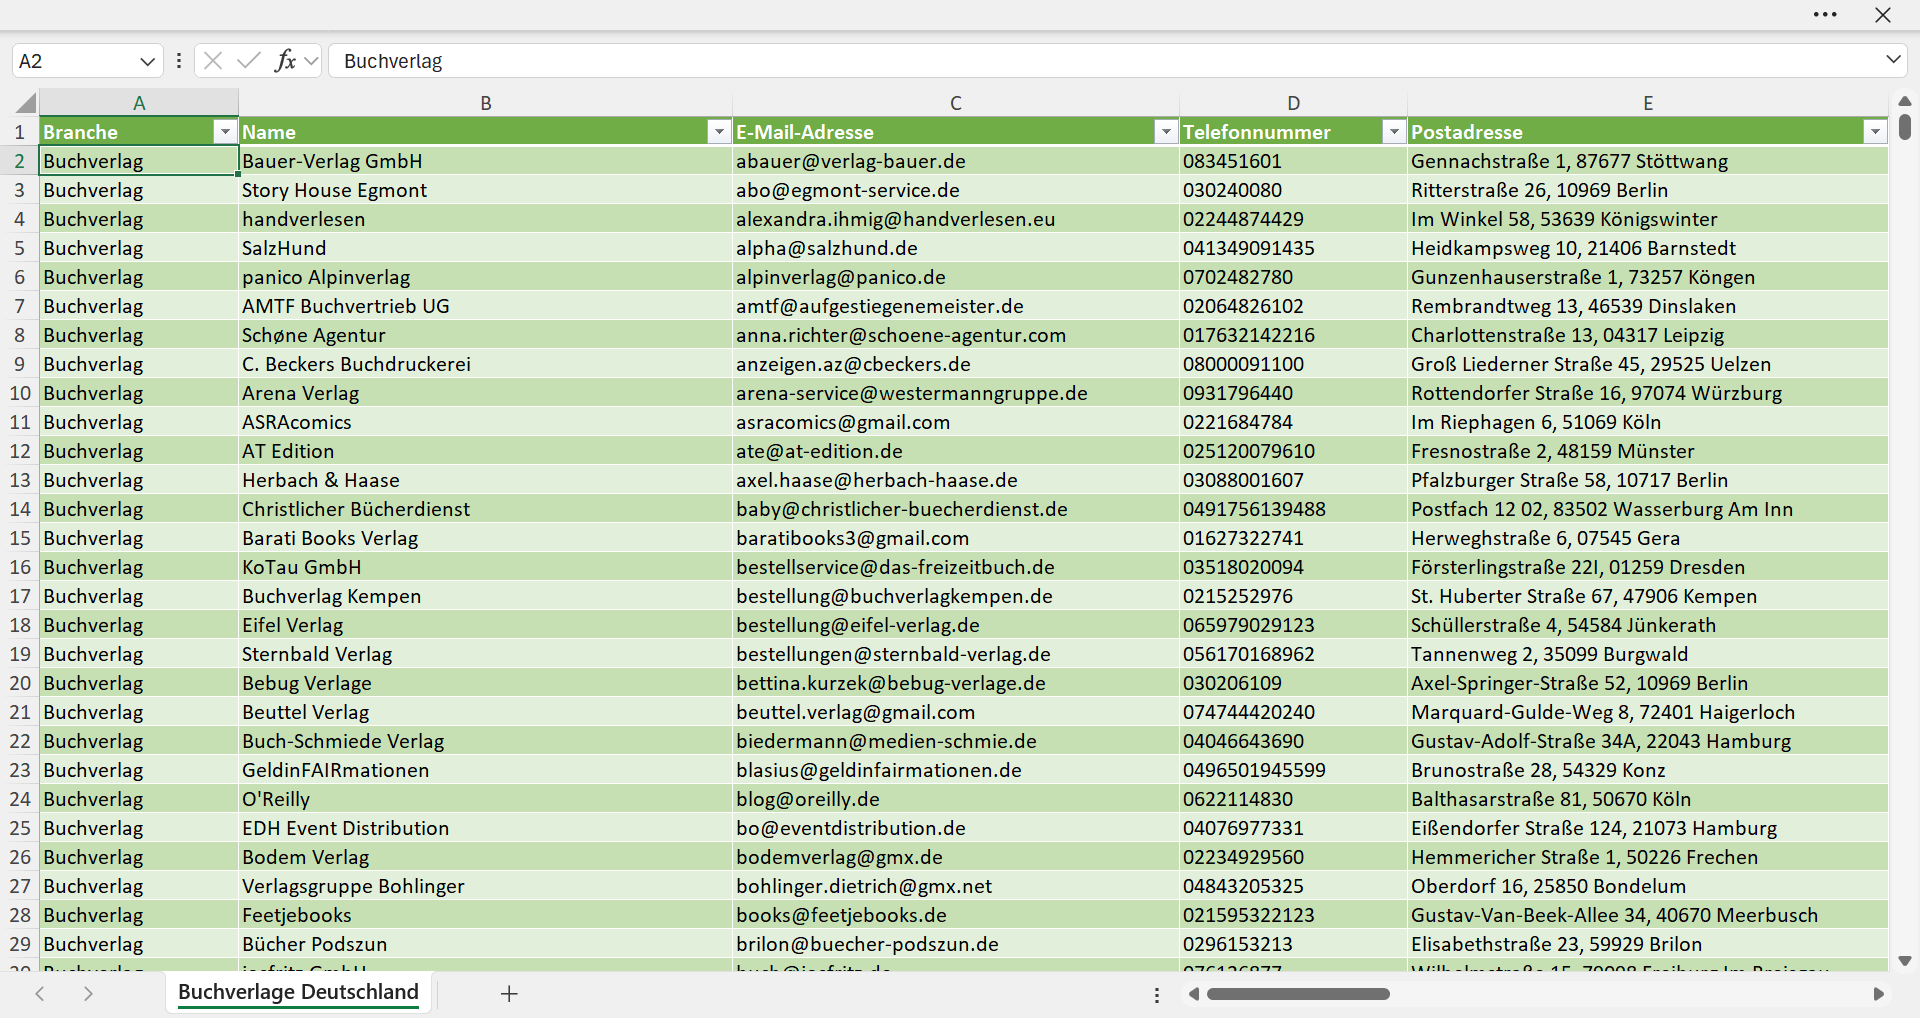The height and width of the screenshot is (1018, 1920).
Task: Select cell arena-service@westermanngruppe.de
Action: point(956,393)
